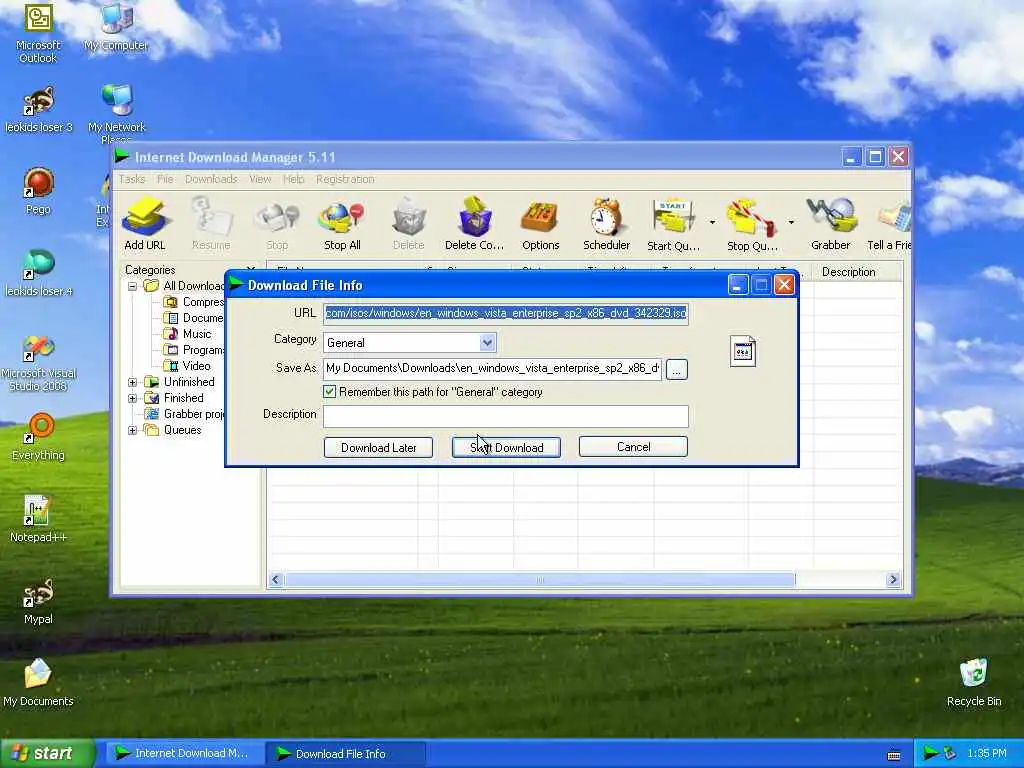Screen dimensions: 1024x768
Task: Expand the Queues category node
Action: [x=132, y=430]
